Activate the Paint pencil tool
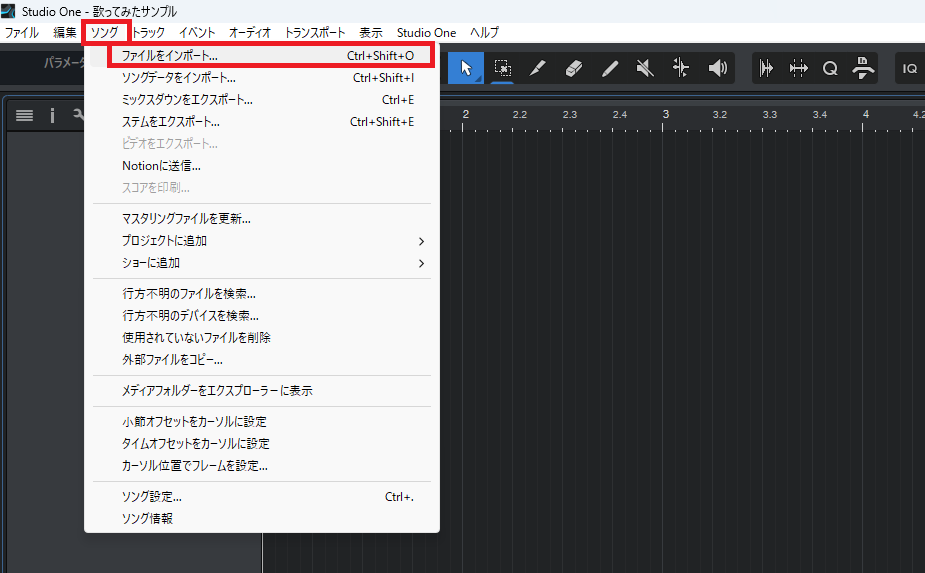This screenshot has height=573, width=925. (x=610, y=68)
